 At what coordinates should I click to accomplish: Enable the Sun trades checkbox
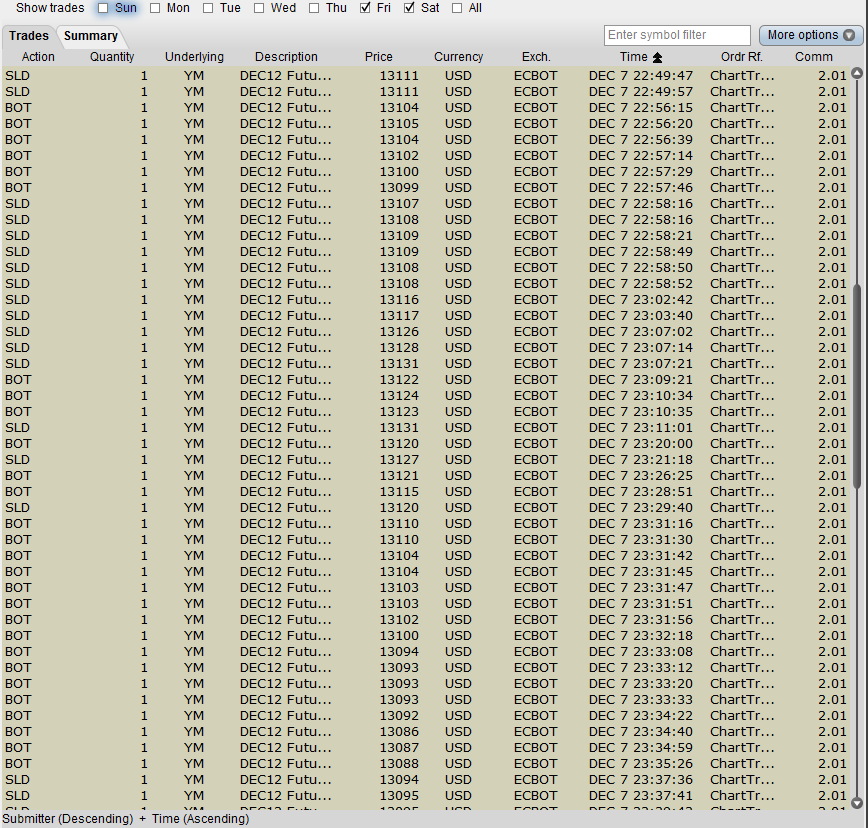click(103, 8)
